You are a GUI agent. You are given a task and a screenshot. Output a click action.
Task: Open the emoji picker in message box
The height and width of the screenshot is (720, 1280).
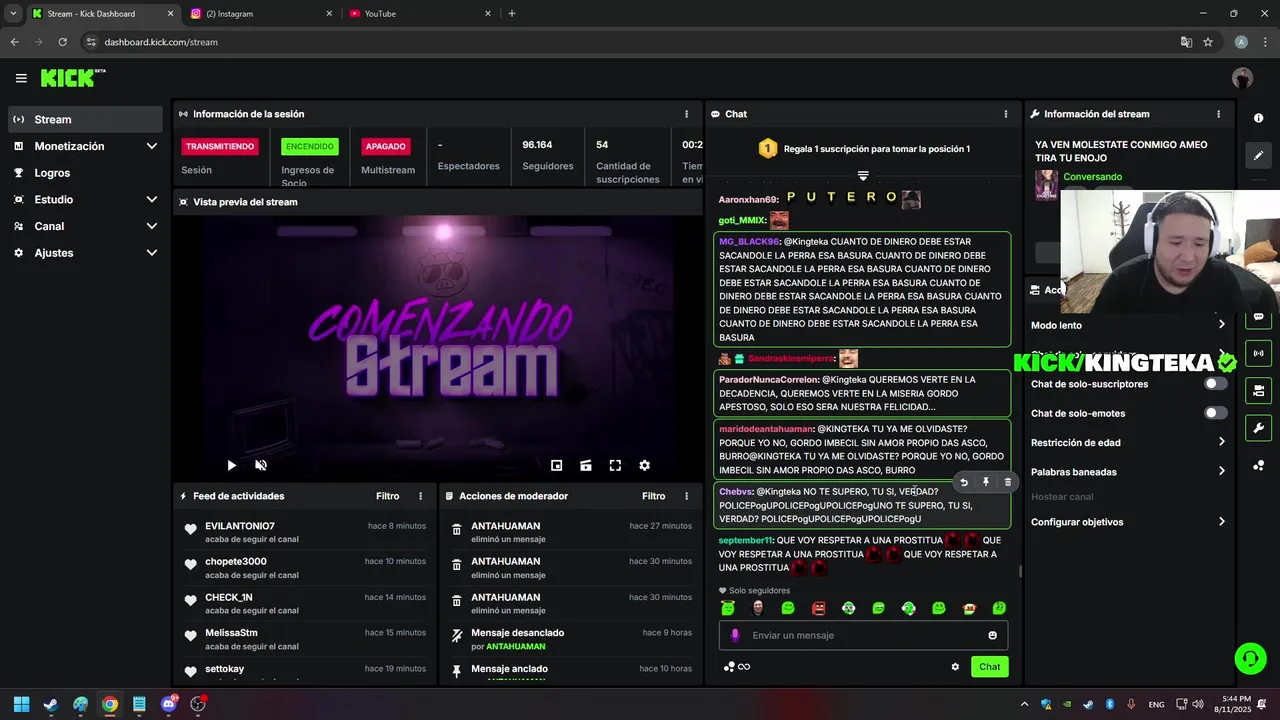[x=992, y=635]
